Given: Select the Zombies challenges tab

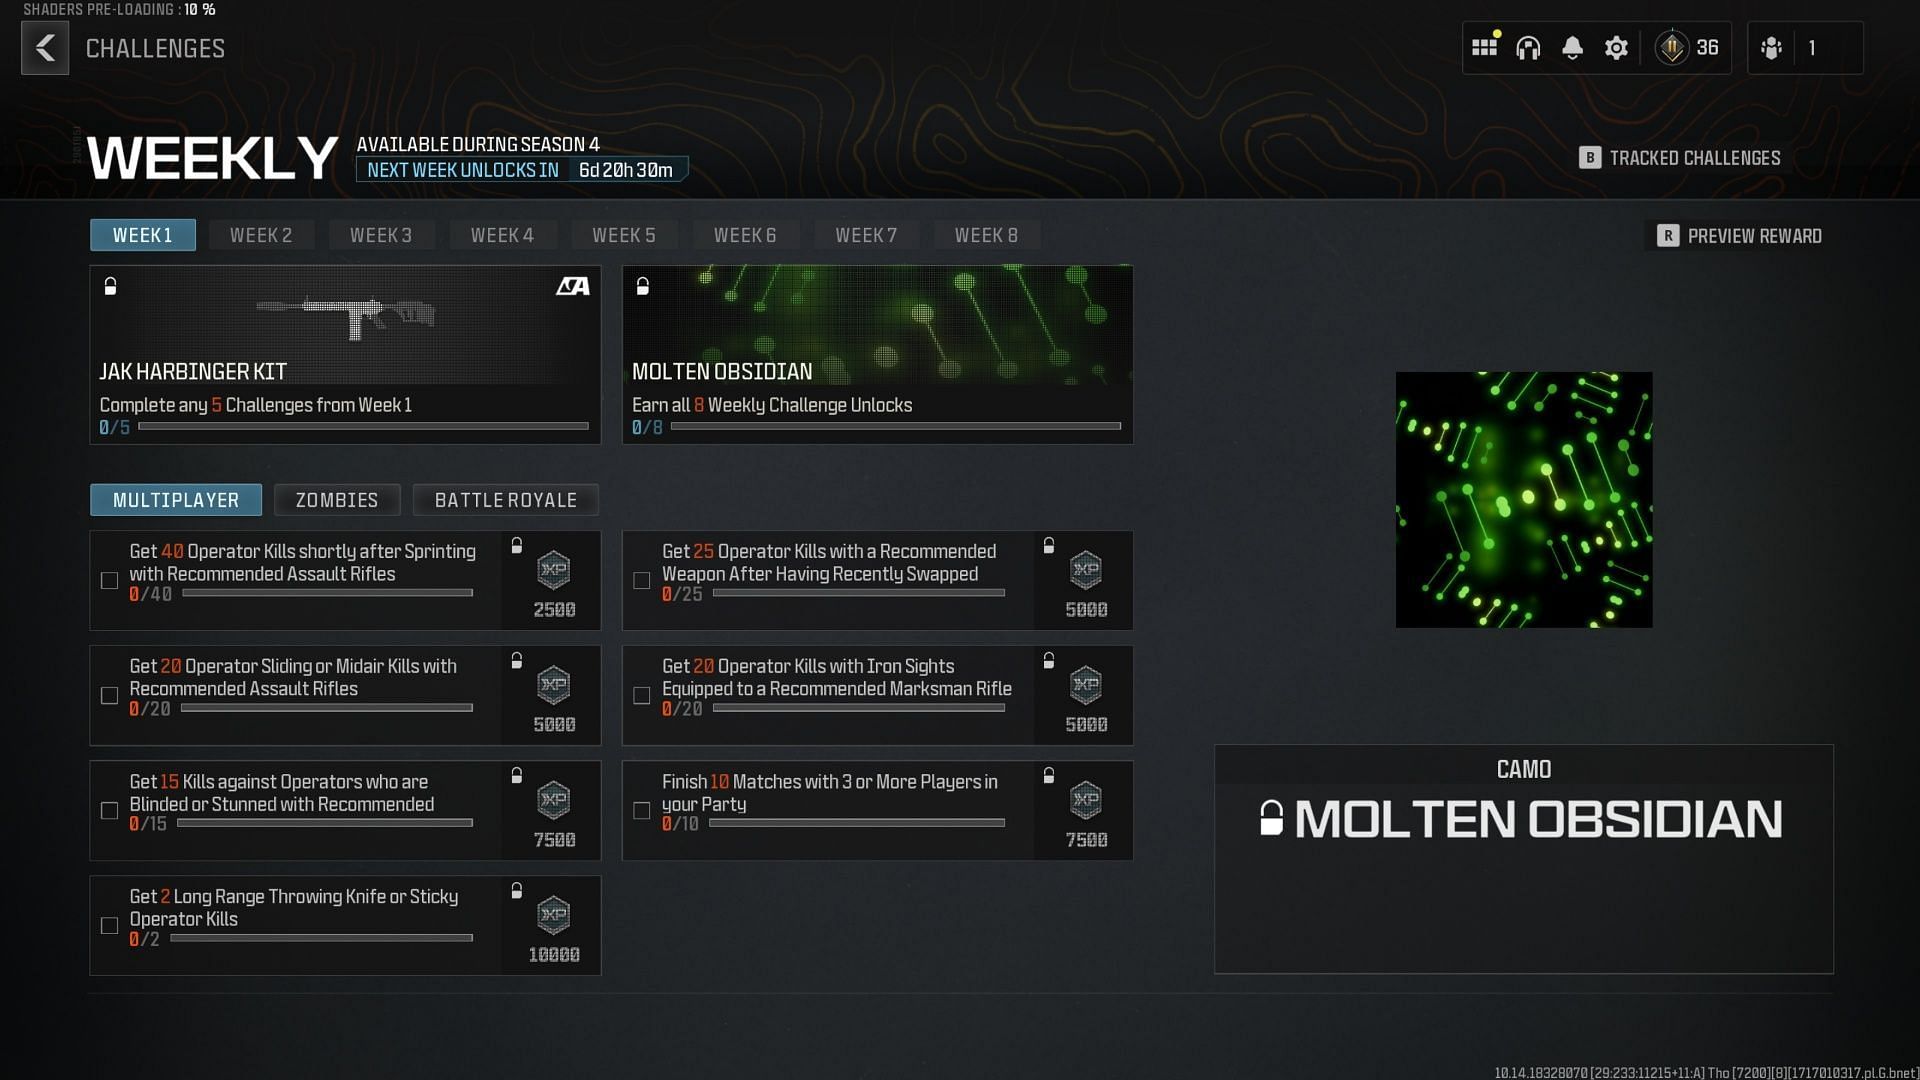Looking at the screenshot, I should (x=337, y=500).
